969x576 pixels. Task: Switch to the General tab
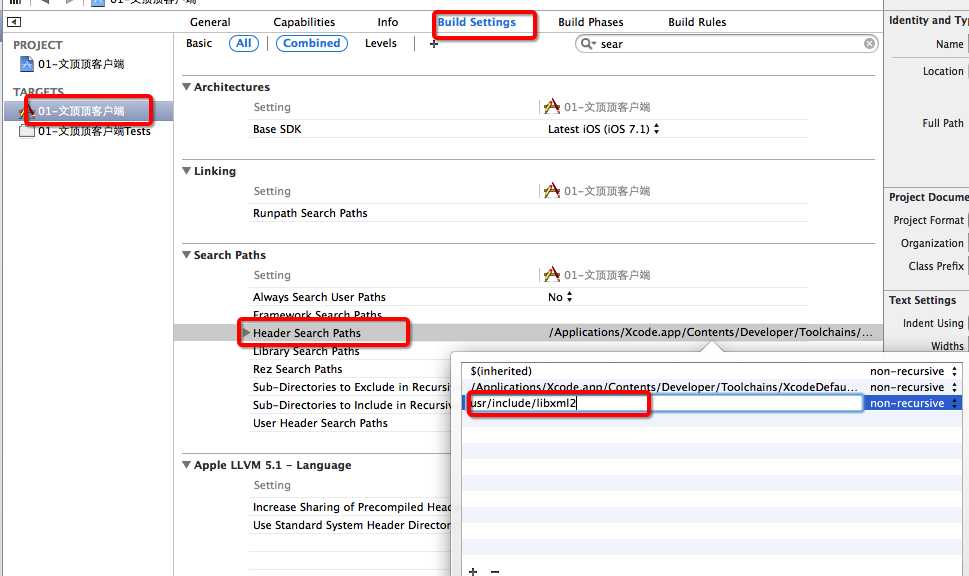(x=210, y=22)
